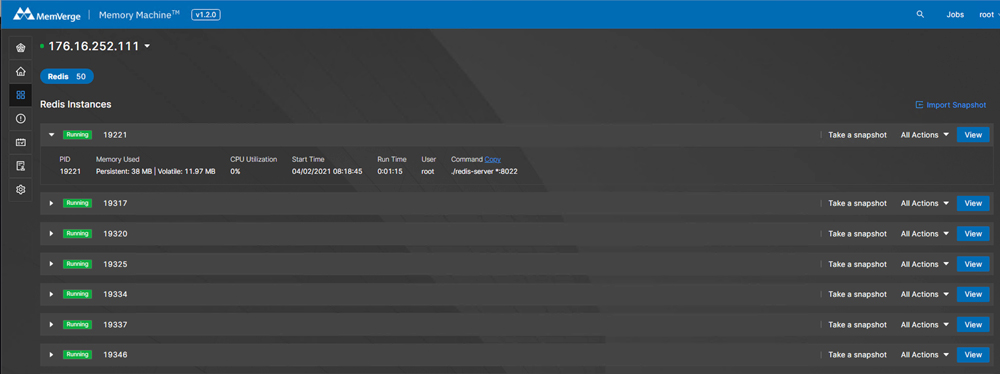1000x374 pixels.
Task: Click the Persistent: 38 MB memory value
Action: point(124,172)
